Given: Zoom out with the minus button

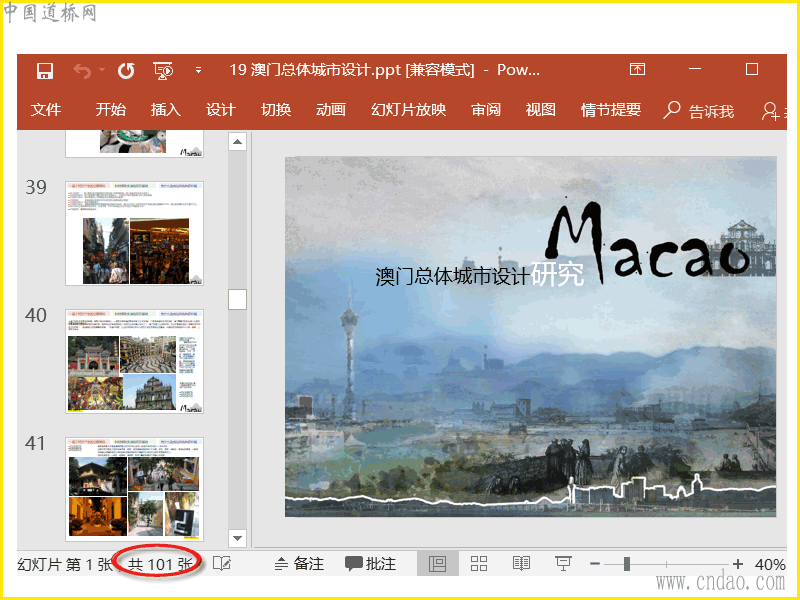Looking at the screenshot, I should point(594,564).
